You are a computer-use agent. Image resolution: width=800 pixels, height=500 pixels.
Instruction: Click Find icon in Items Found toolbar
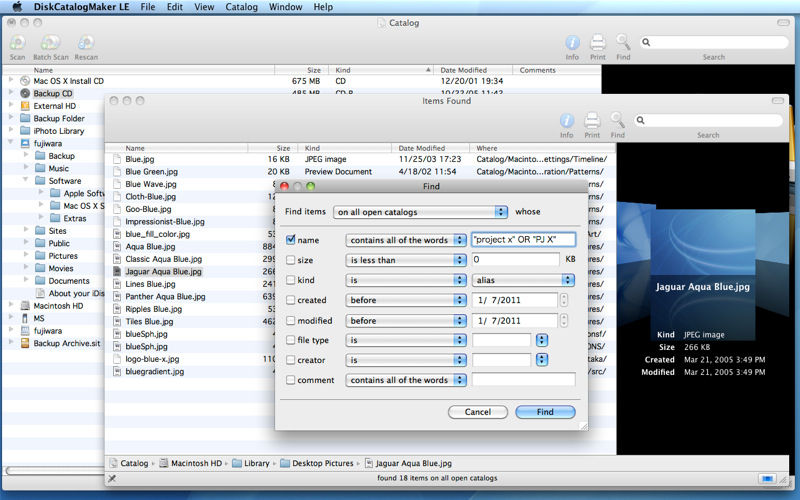(617, 120)
